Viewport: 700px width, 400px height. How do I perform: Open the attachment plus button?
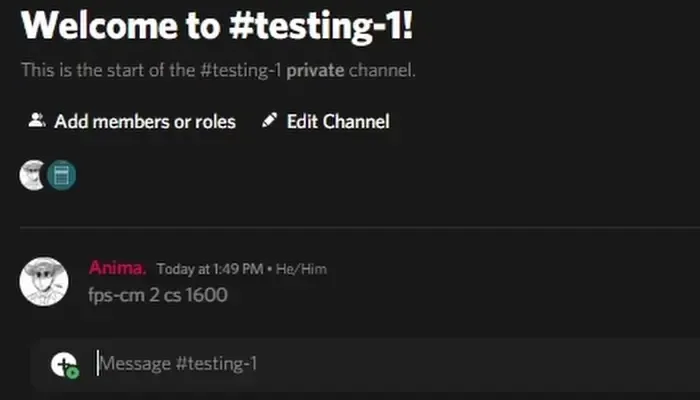click(64, 365)
